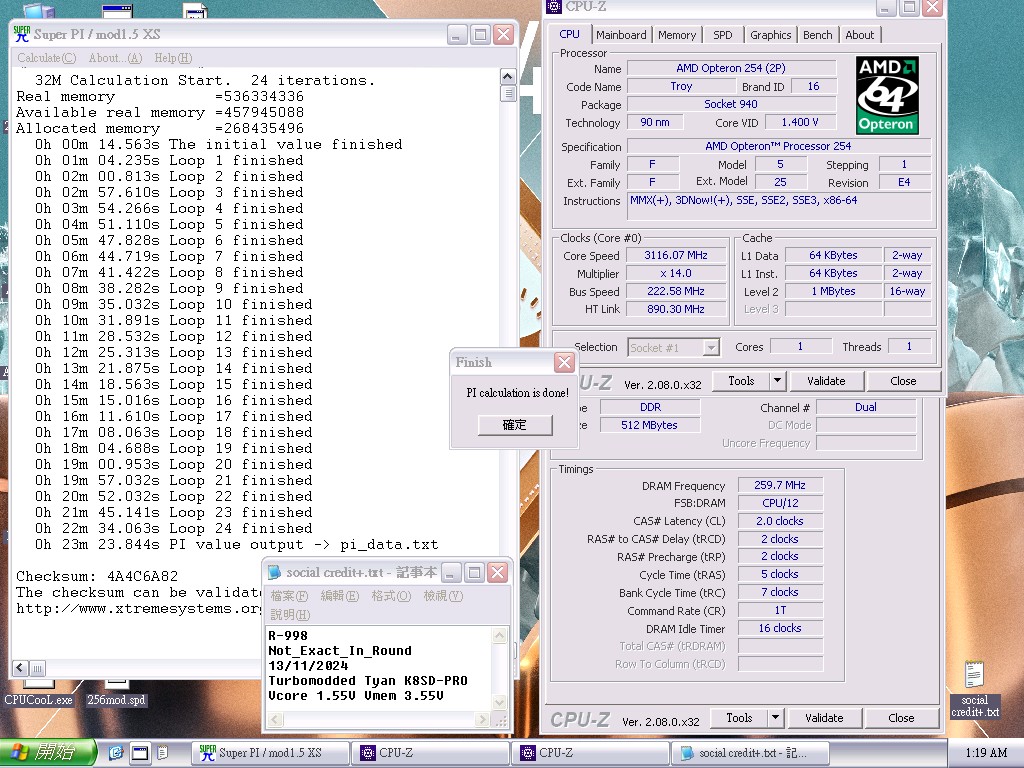Click the AMD 64 Opteron logo
Viewport: 1024px width, 768px height.
pos(887,95)
